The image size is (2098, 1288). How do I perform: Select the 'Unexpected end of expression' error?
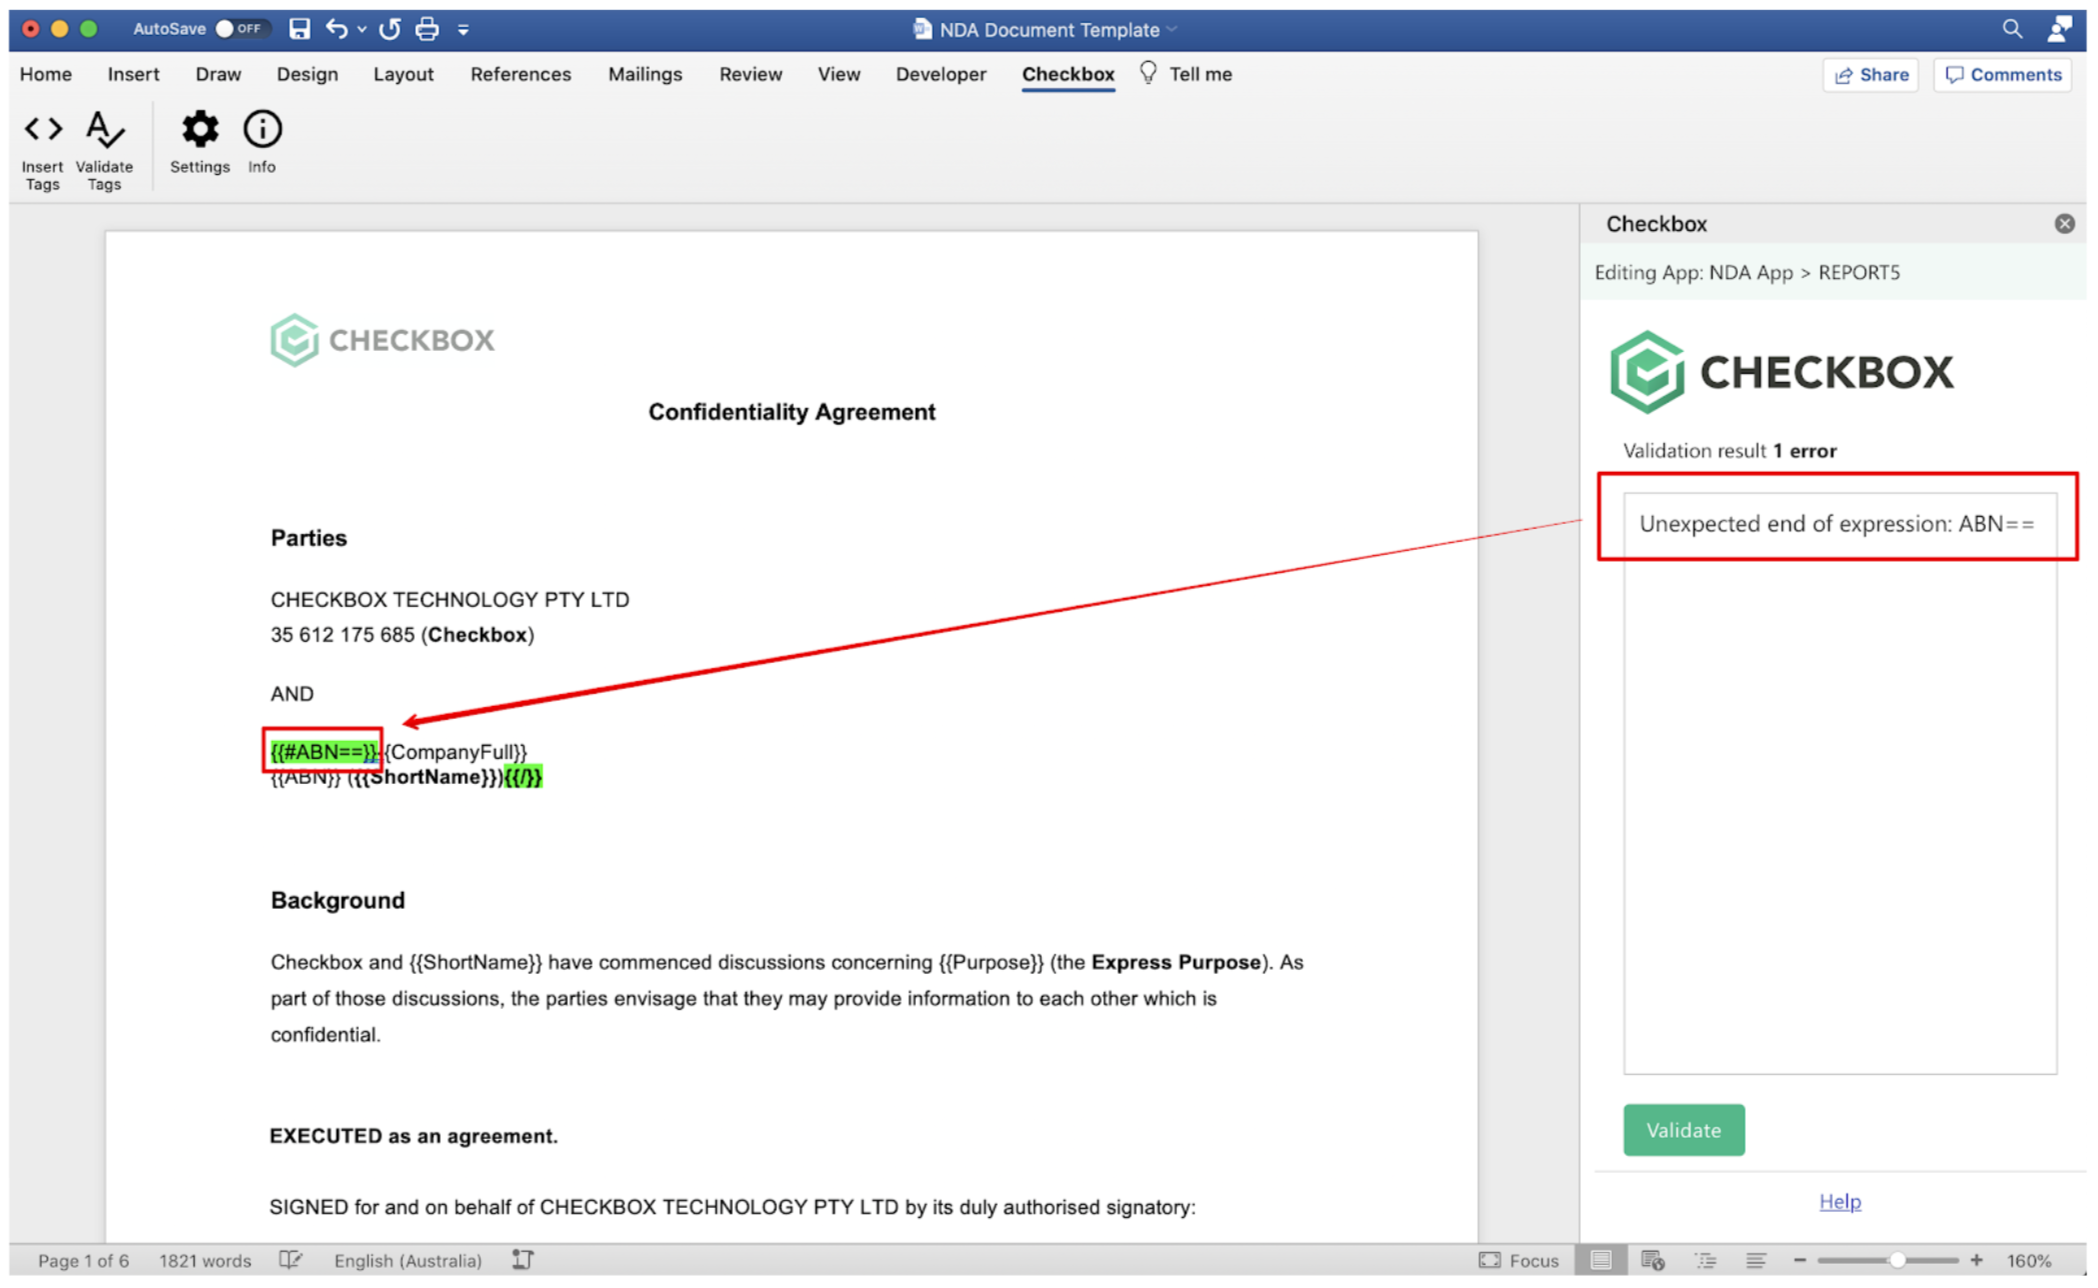[x=1837, y=524]
